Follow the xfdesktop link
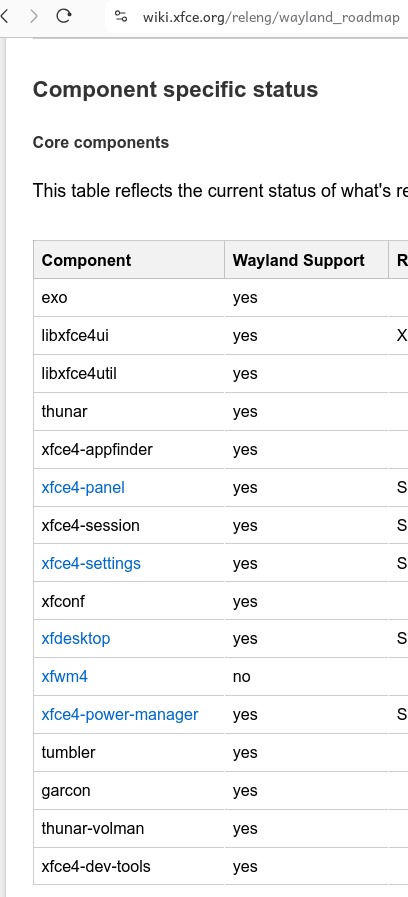 [x=76, y=638]
